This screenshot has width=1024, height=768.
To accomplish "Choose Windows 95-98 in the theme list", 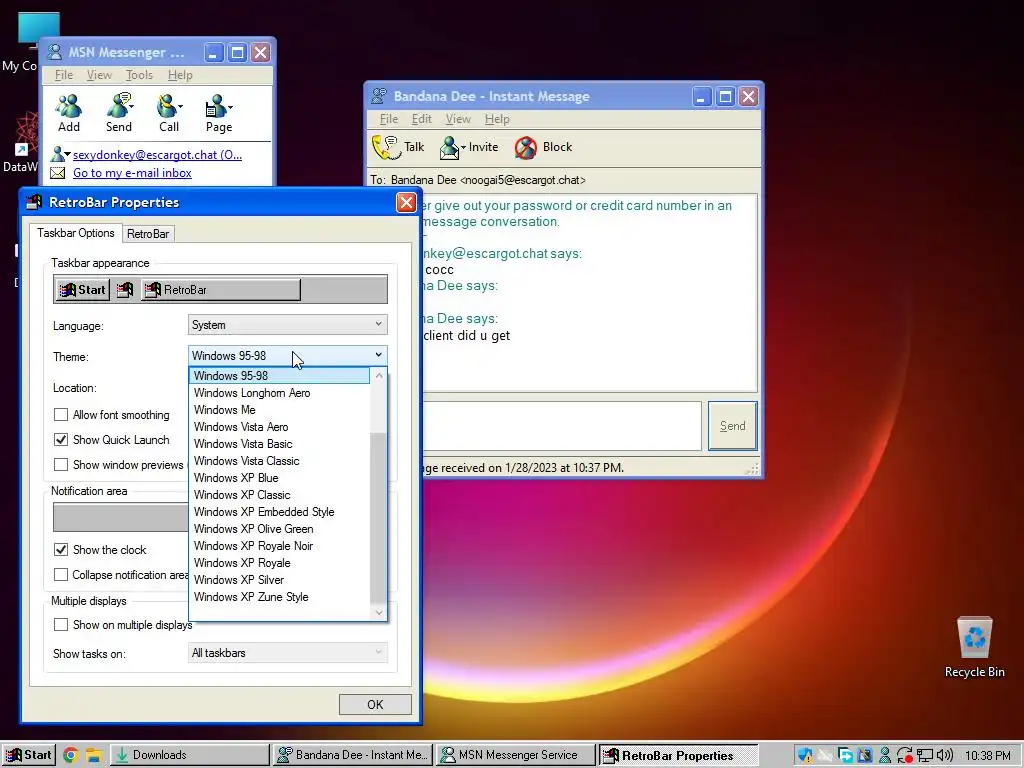I will 280,376.
